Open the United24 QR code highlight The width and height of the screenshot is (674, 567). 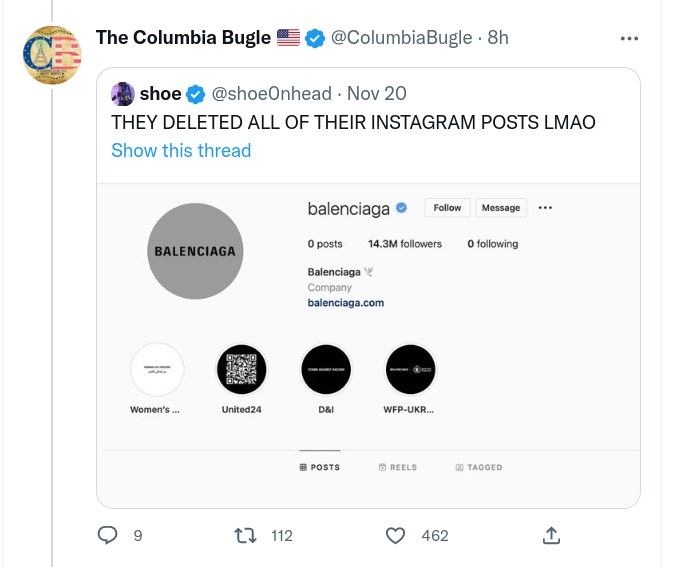(242, 370)
